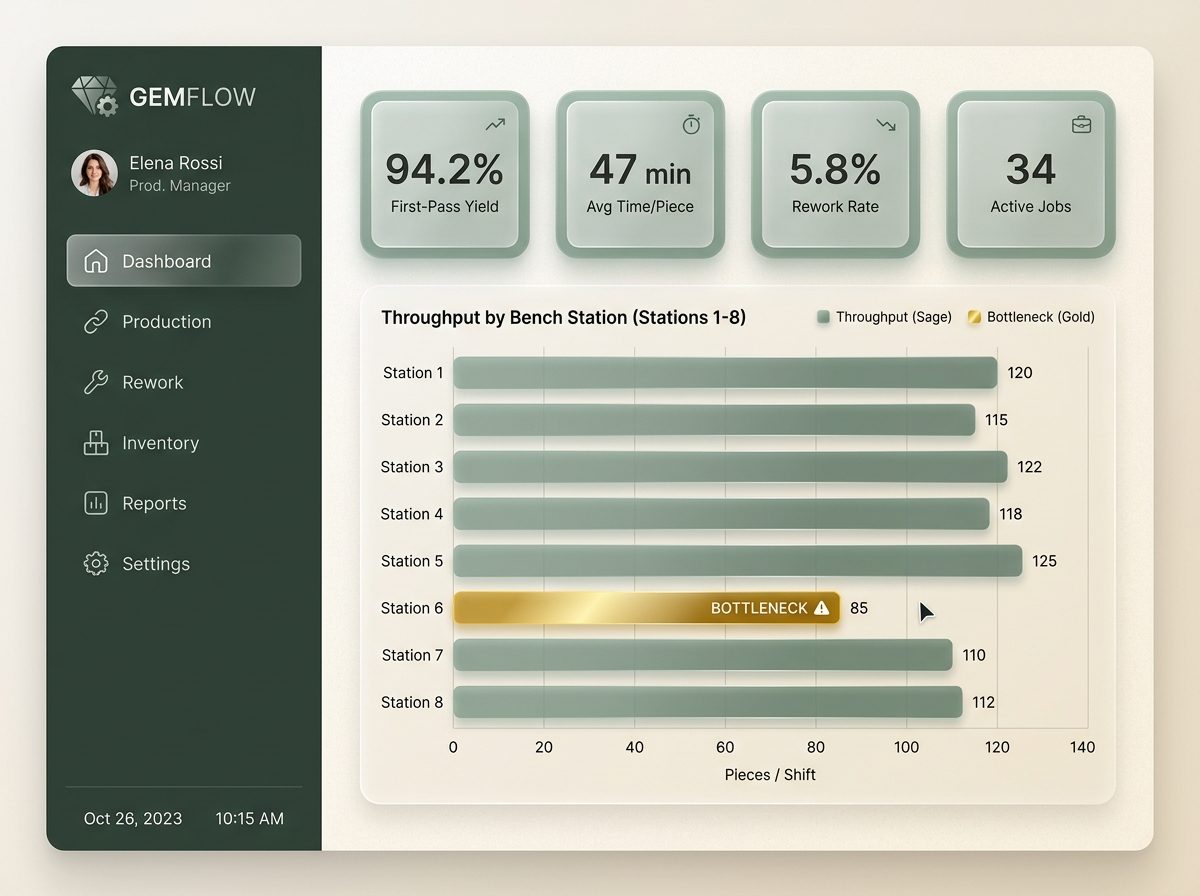The width and height of the screenshot is (1200, 896).
Task: Click the "Oct 26, 2023" date
Action: [133, 819]
